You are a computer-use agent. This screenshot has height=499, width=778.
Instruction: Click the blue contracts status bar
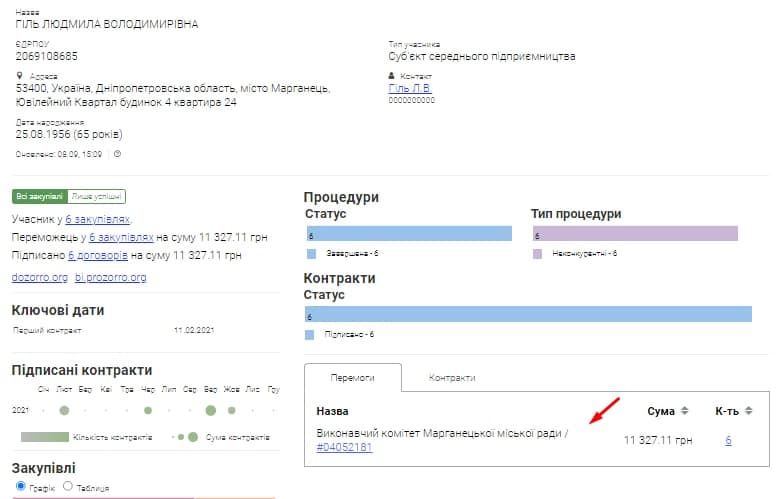528,314
